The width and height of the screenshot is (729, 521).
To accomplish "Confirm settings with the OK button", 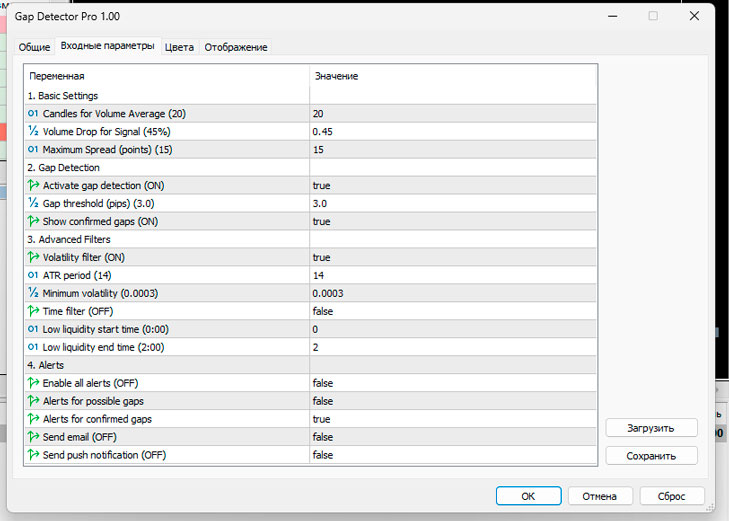I will 528,496.
